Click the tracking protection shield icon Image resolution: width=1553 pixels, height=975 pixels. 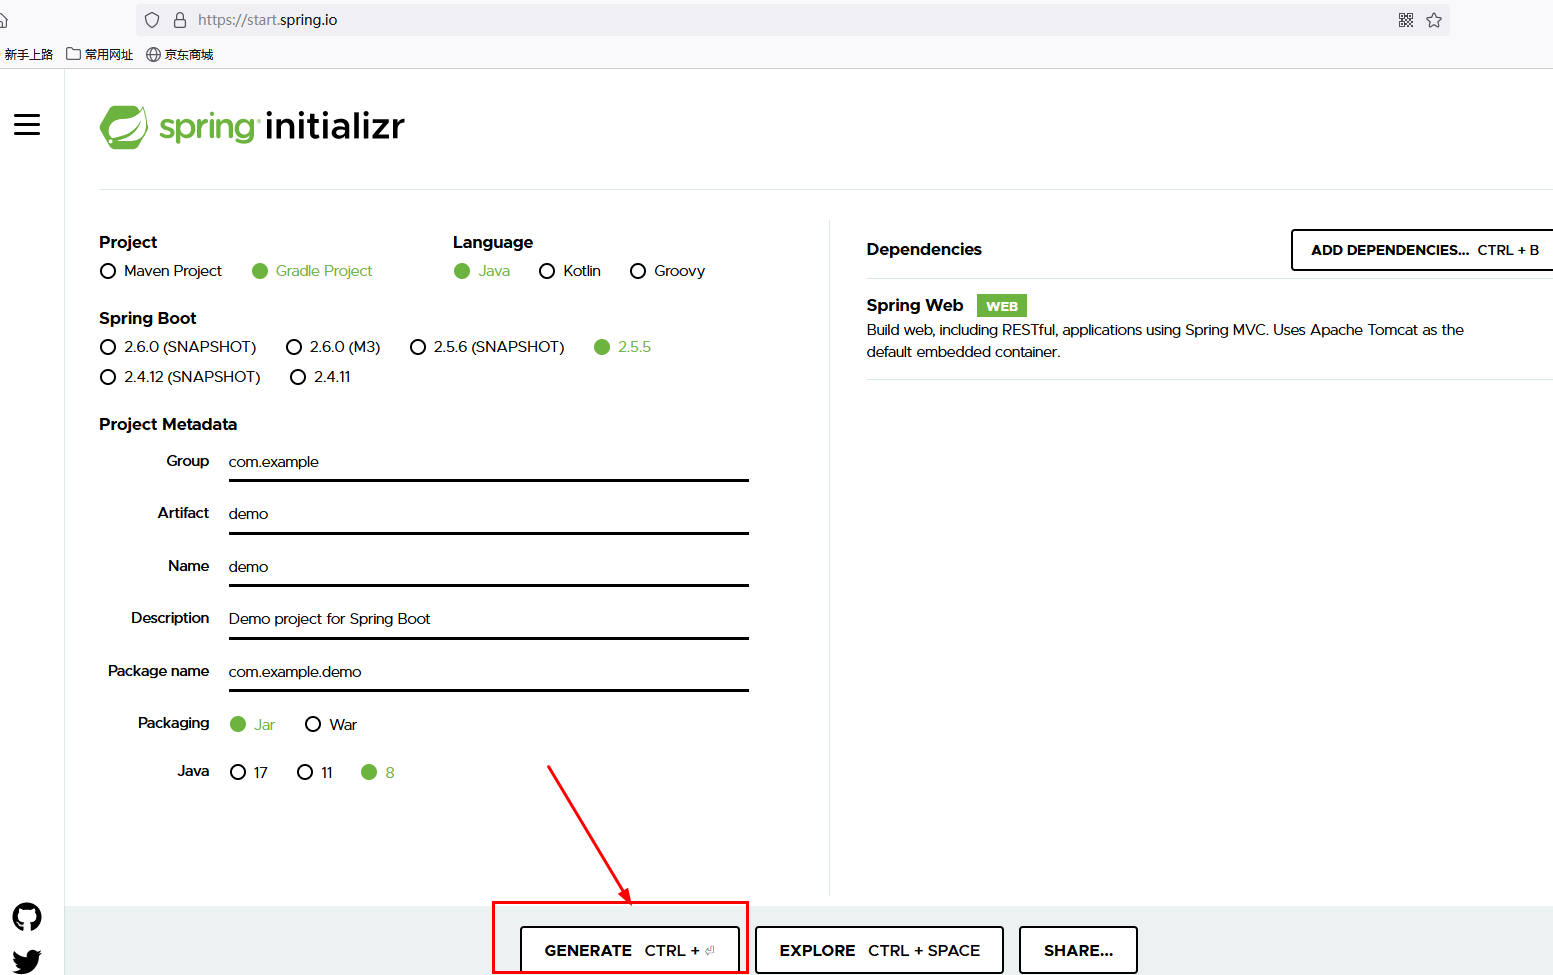(x=151, y=19)
